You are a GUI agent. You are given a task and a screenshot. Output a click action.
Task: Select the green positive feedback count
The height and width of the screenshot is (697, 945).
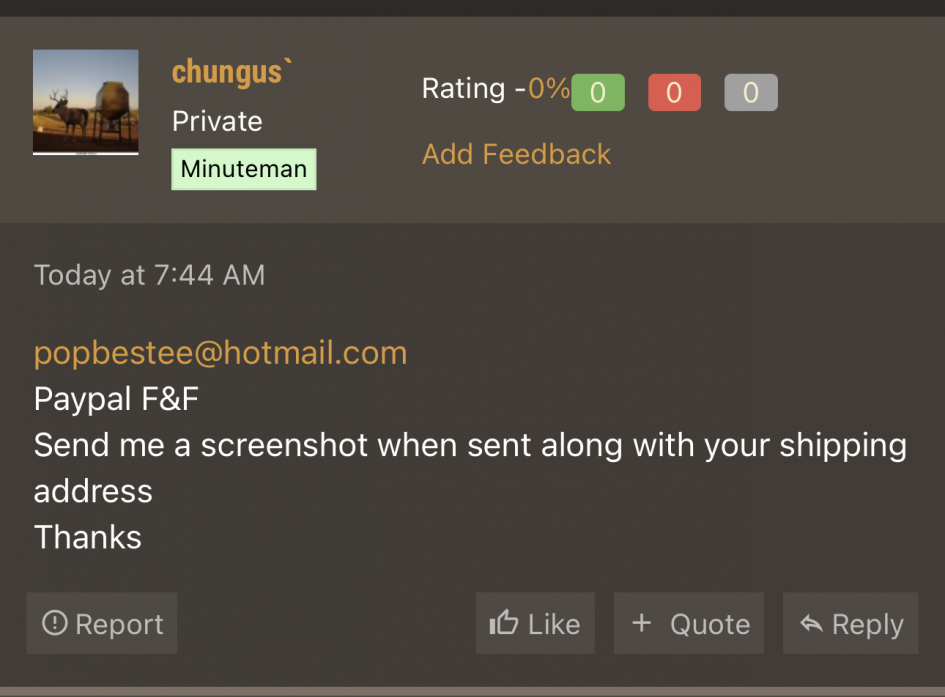point(598,92)
